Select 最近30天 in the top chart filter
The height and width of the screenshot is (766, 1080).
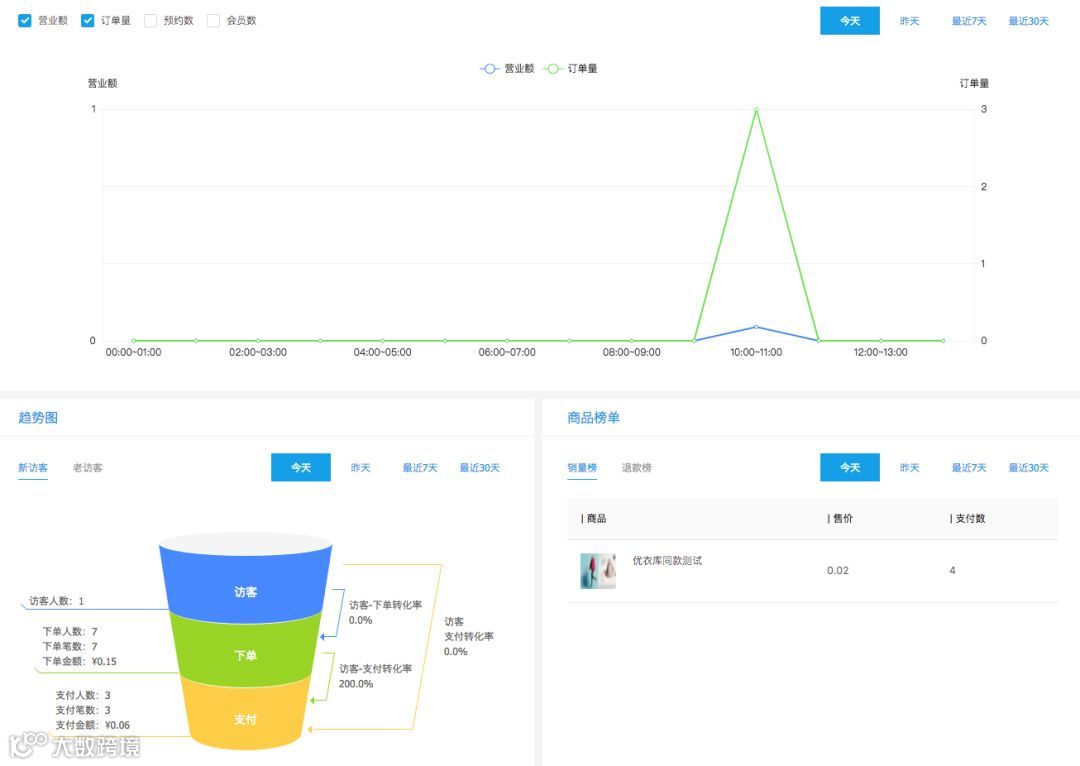click(x=1028, y=21)
